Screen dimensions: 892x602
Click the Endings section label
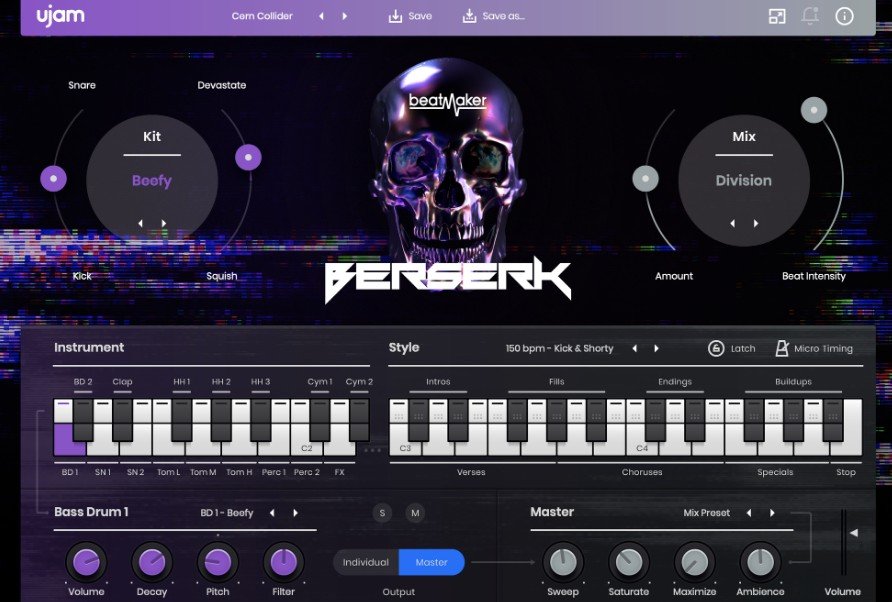(x=675, y=382)
